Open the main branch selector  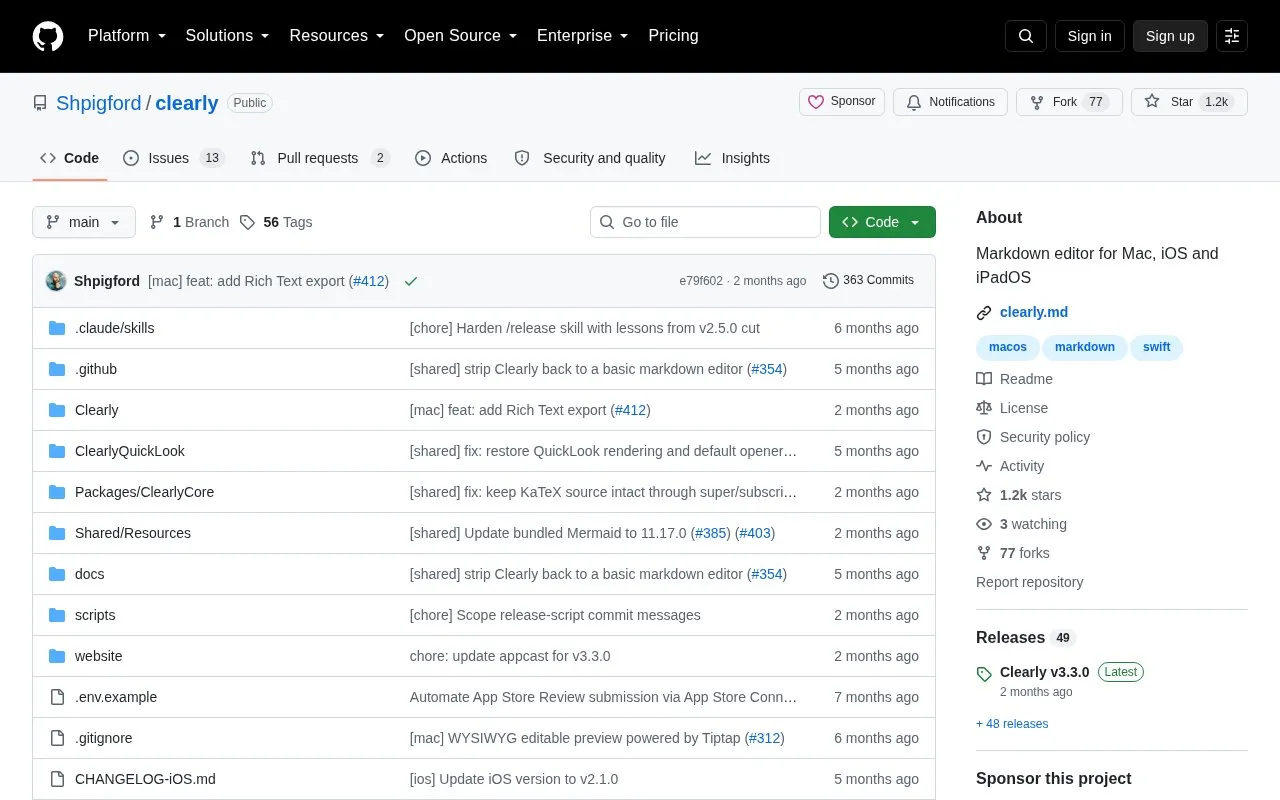(84, 222)
